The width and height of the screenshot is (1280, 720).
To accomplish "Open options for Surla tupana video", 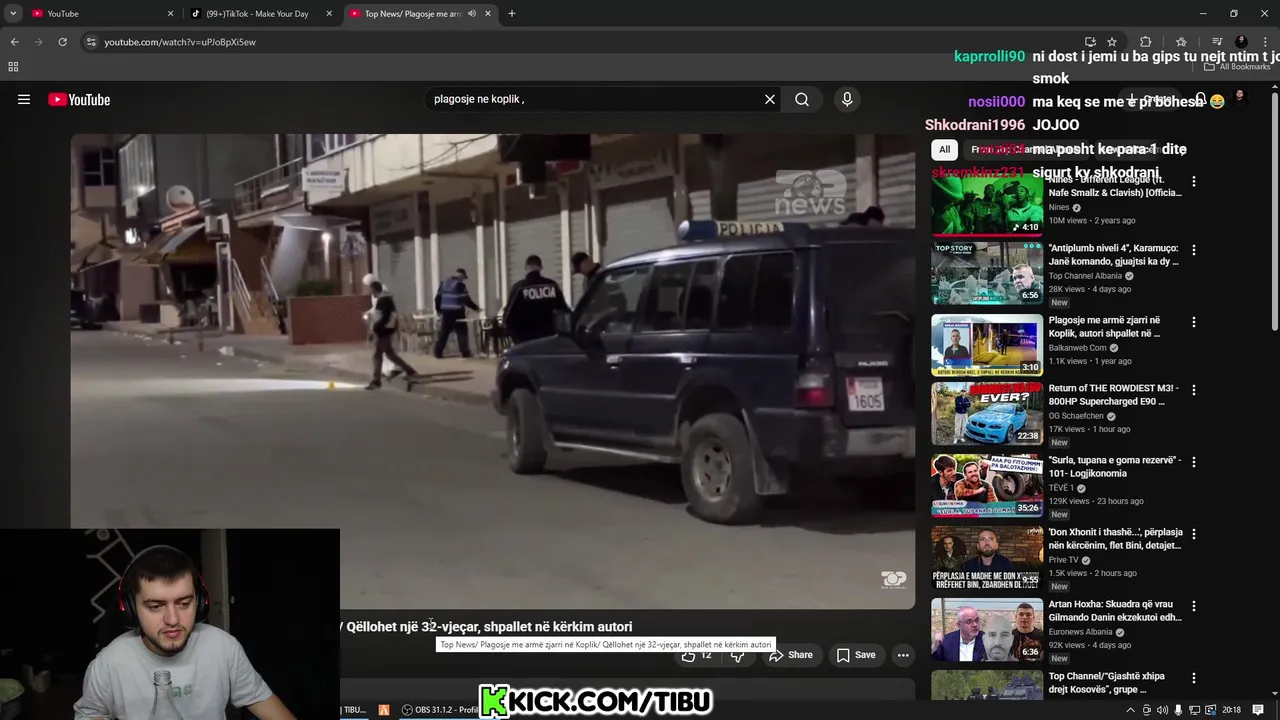I will click(x=1193, y=462).
